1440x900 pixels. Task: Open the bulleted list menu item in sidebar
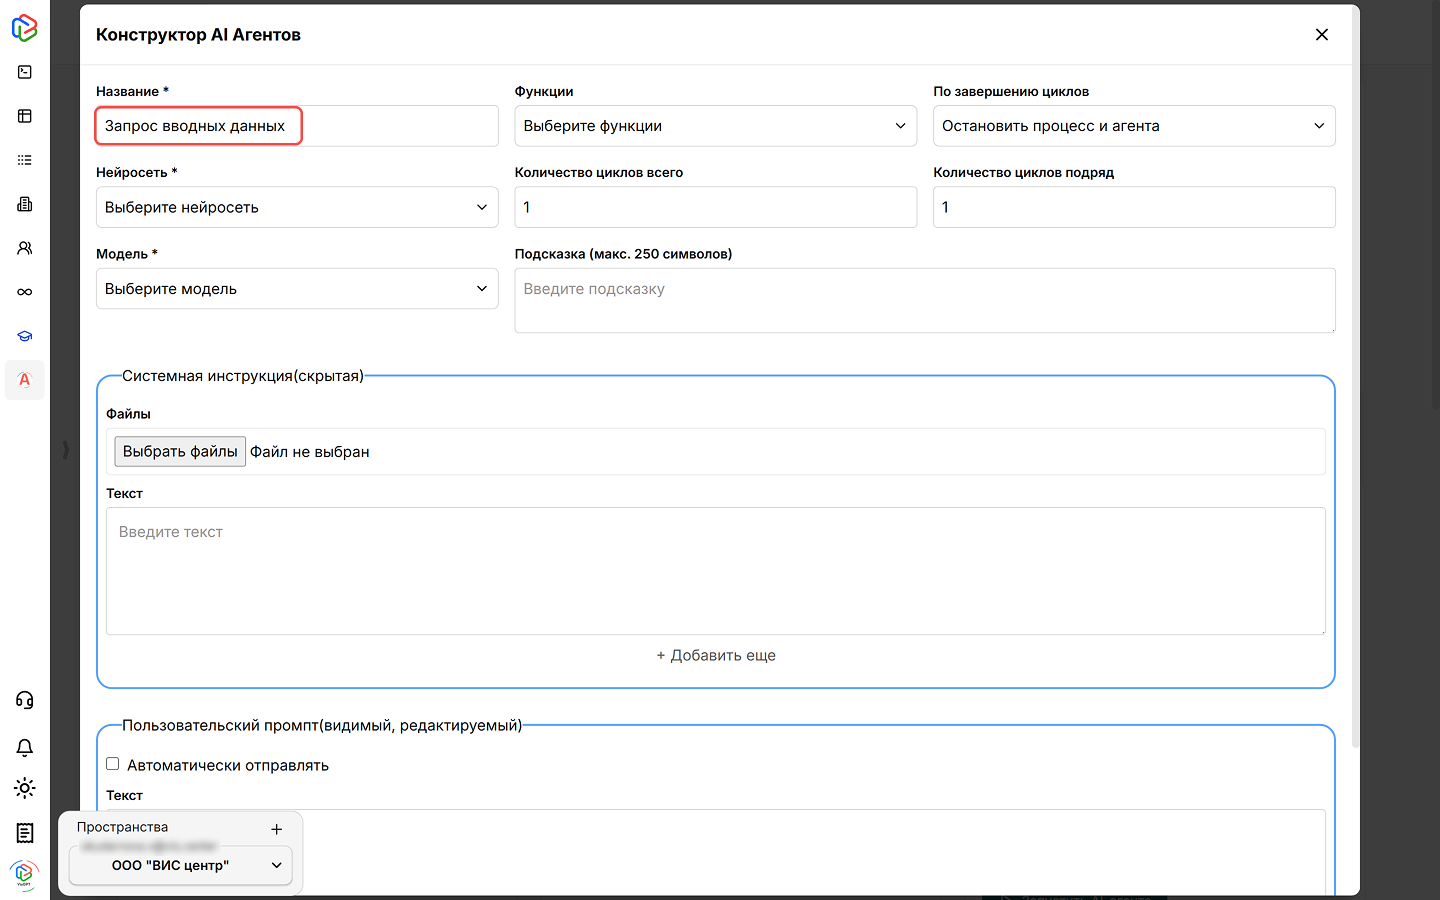(25, 160)
